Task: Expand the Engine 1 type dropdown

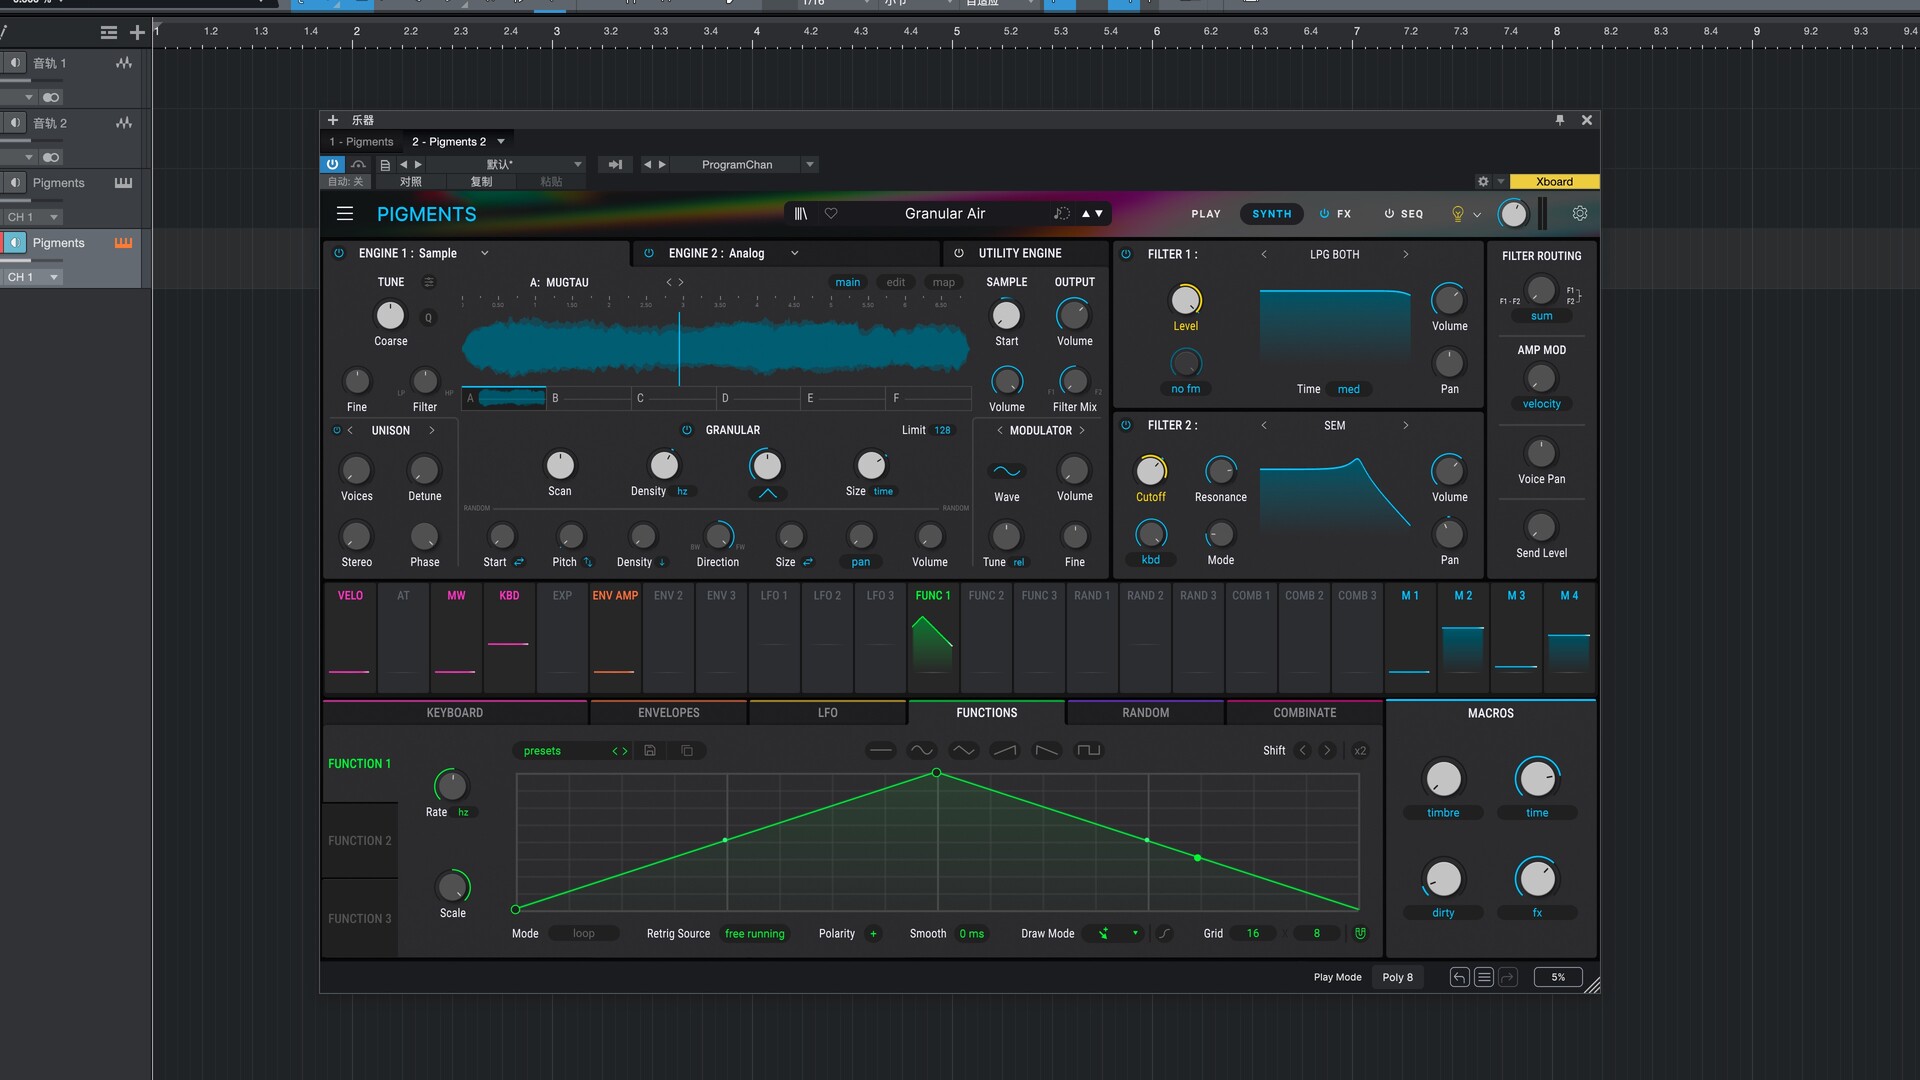Action: (x=485, y=253)
